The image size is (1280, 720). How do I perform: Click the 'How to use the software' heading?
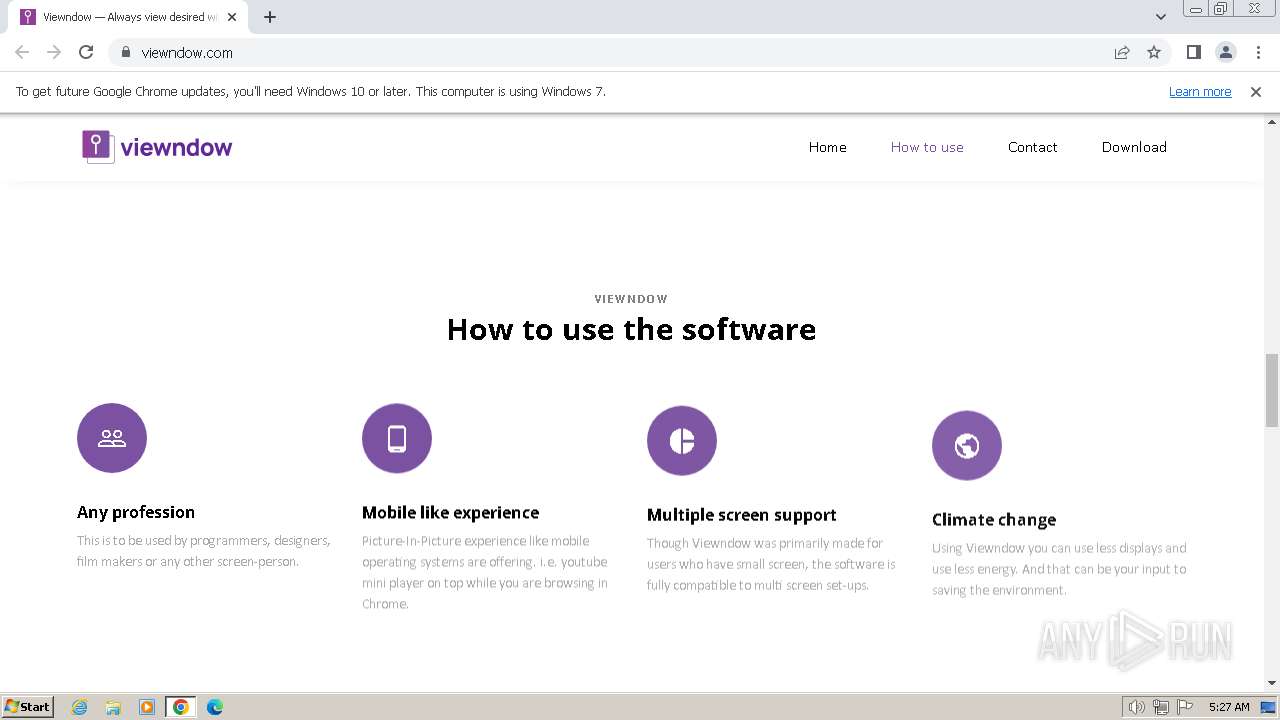[x=631, y=329]
